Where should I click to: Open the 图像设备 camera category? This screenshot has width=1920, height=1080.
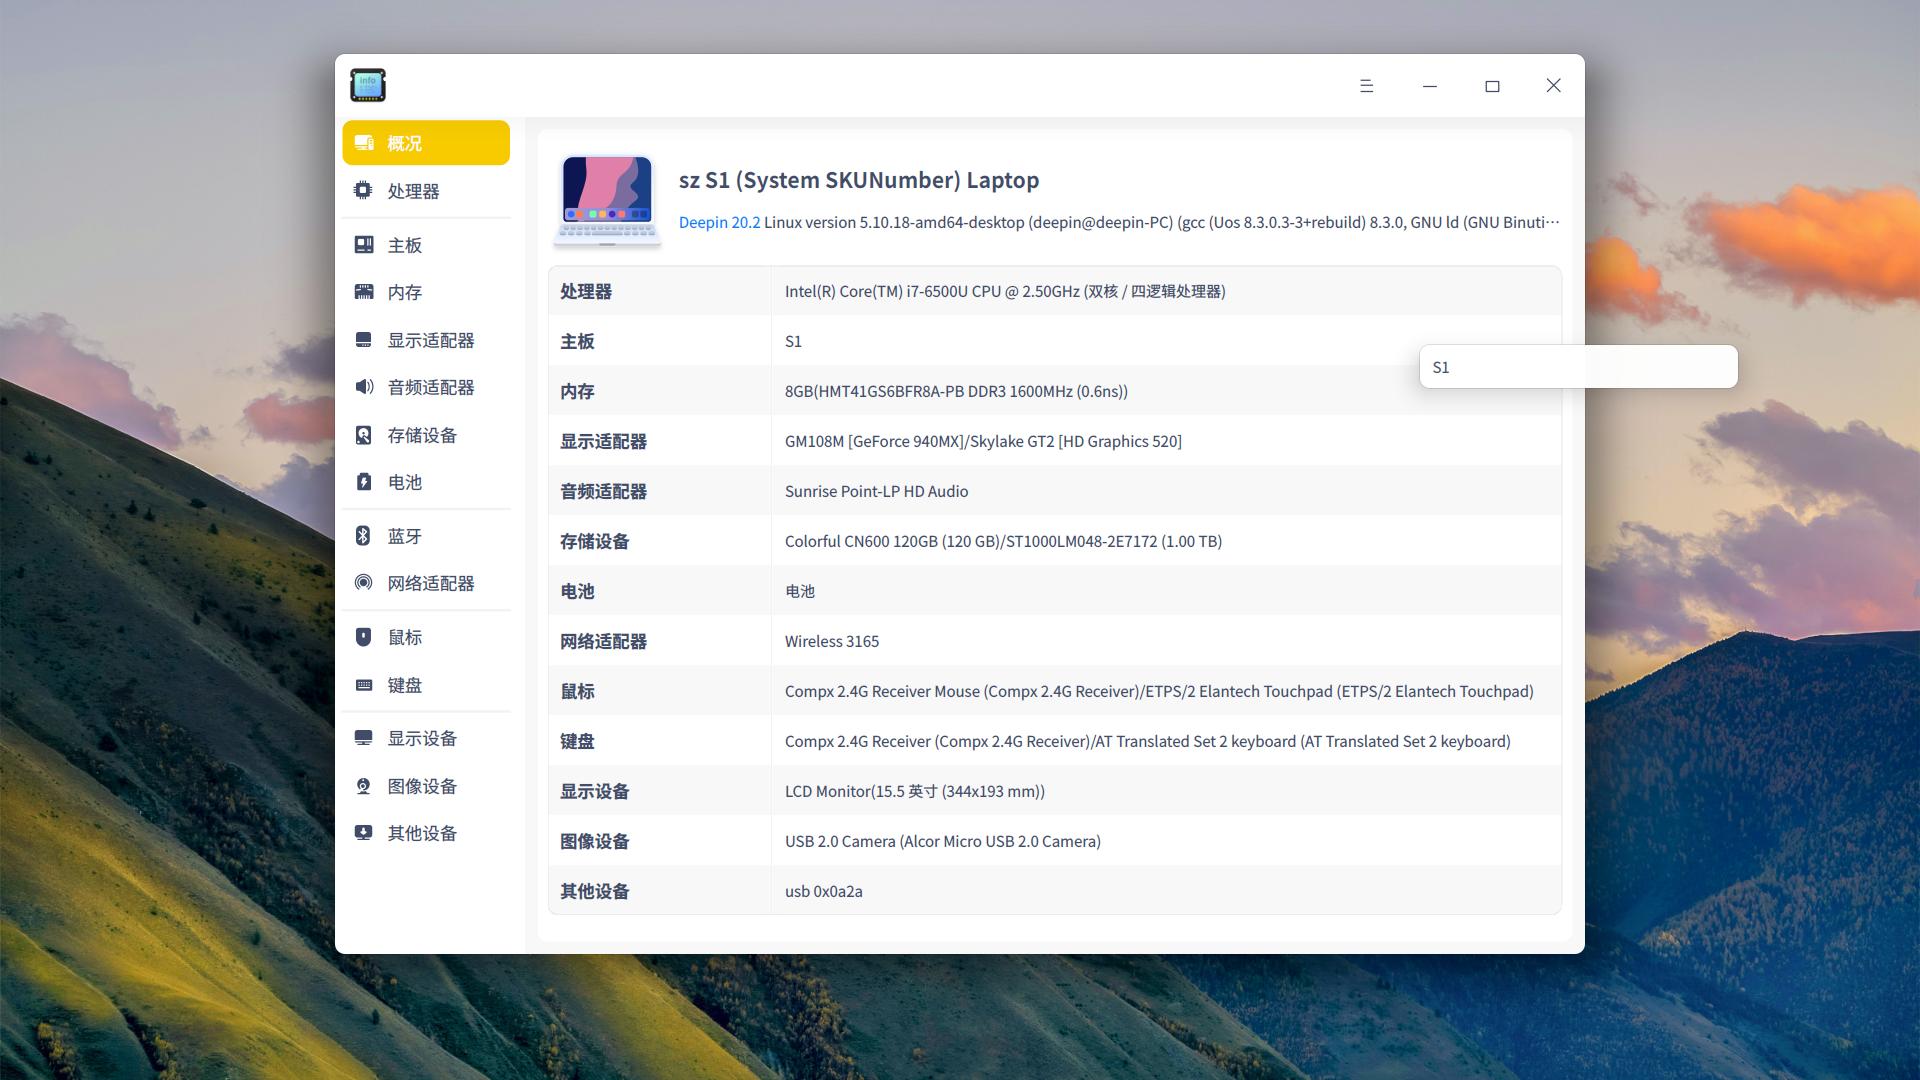pyautogui.click(x=422, y=786)
